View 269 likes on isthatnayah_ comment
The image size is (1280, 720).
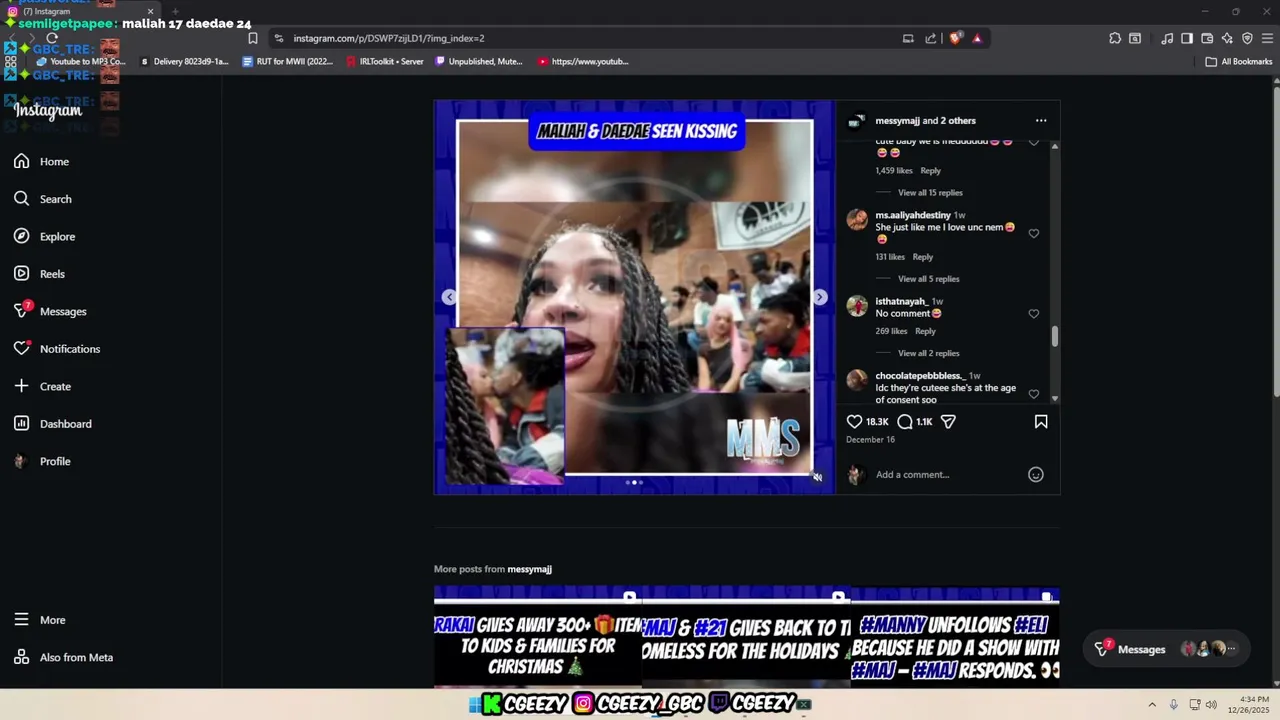[891, 331]
